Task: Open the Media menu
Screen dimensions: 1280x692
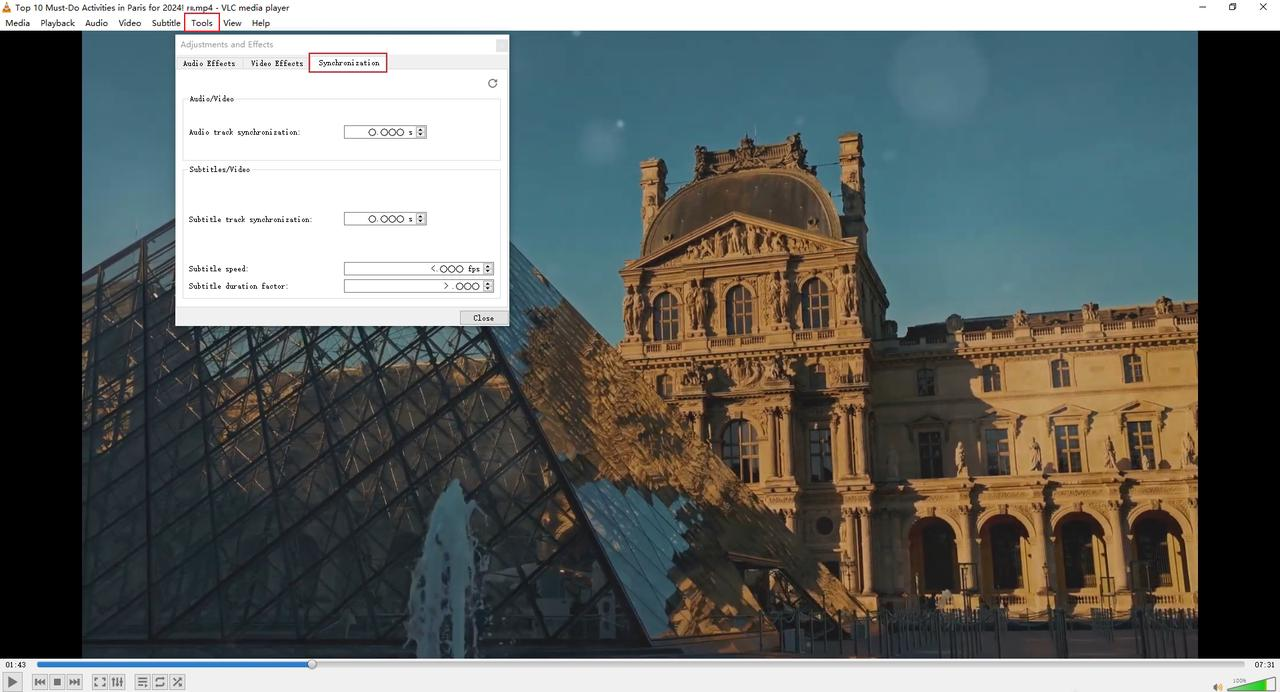Action: (x=17, y=23)
